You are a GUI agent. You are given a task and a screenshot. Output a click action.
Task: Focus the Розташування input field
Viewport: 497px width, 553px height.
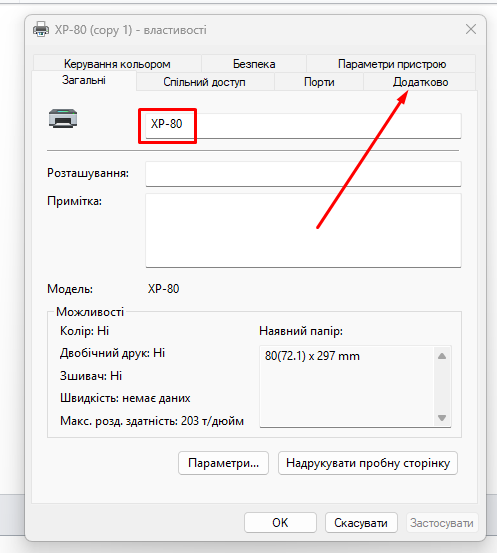(303, 174)
